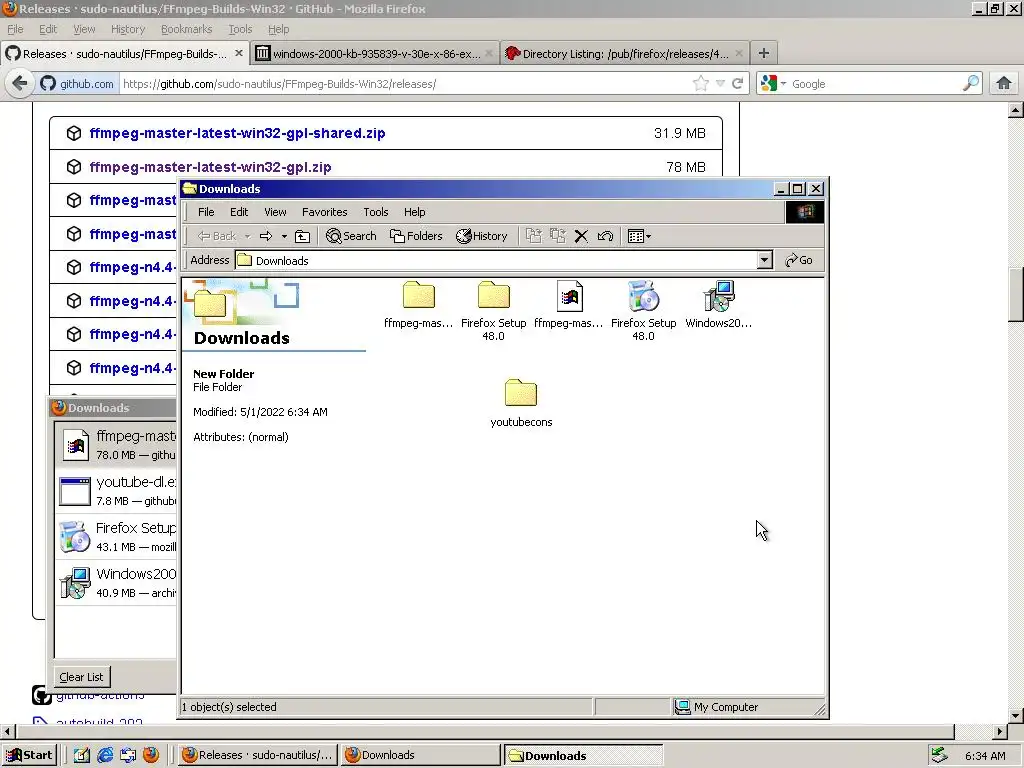Select youtube-dl.exe entry in Firefox Downloads
The image size is (1024, 768).
[116, 491]
